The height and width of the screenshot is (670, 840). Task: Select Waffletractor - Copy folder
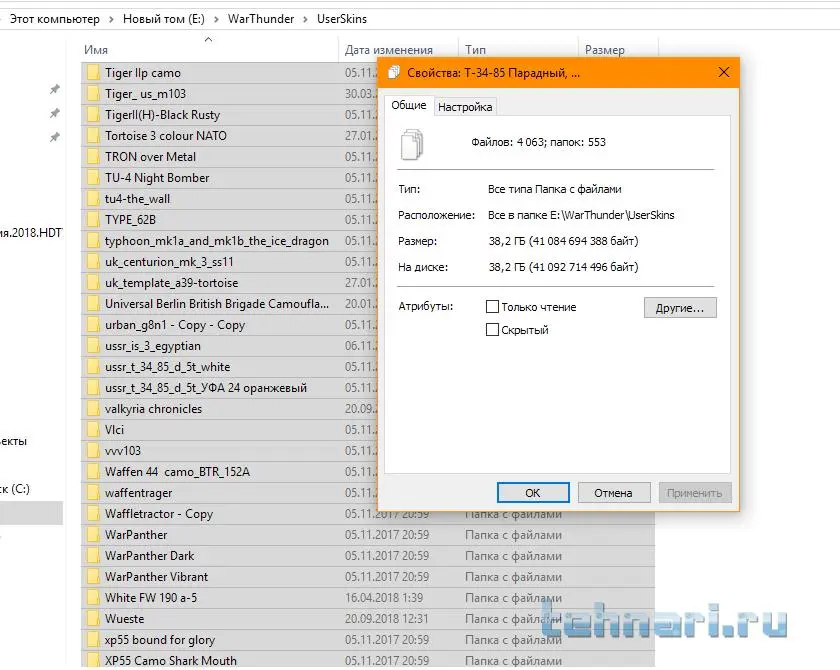pyautogui.click(x=159, y=514)
